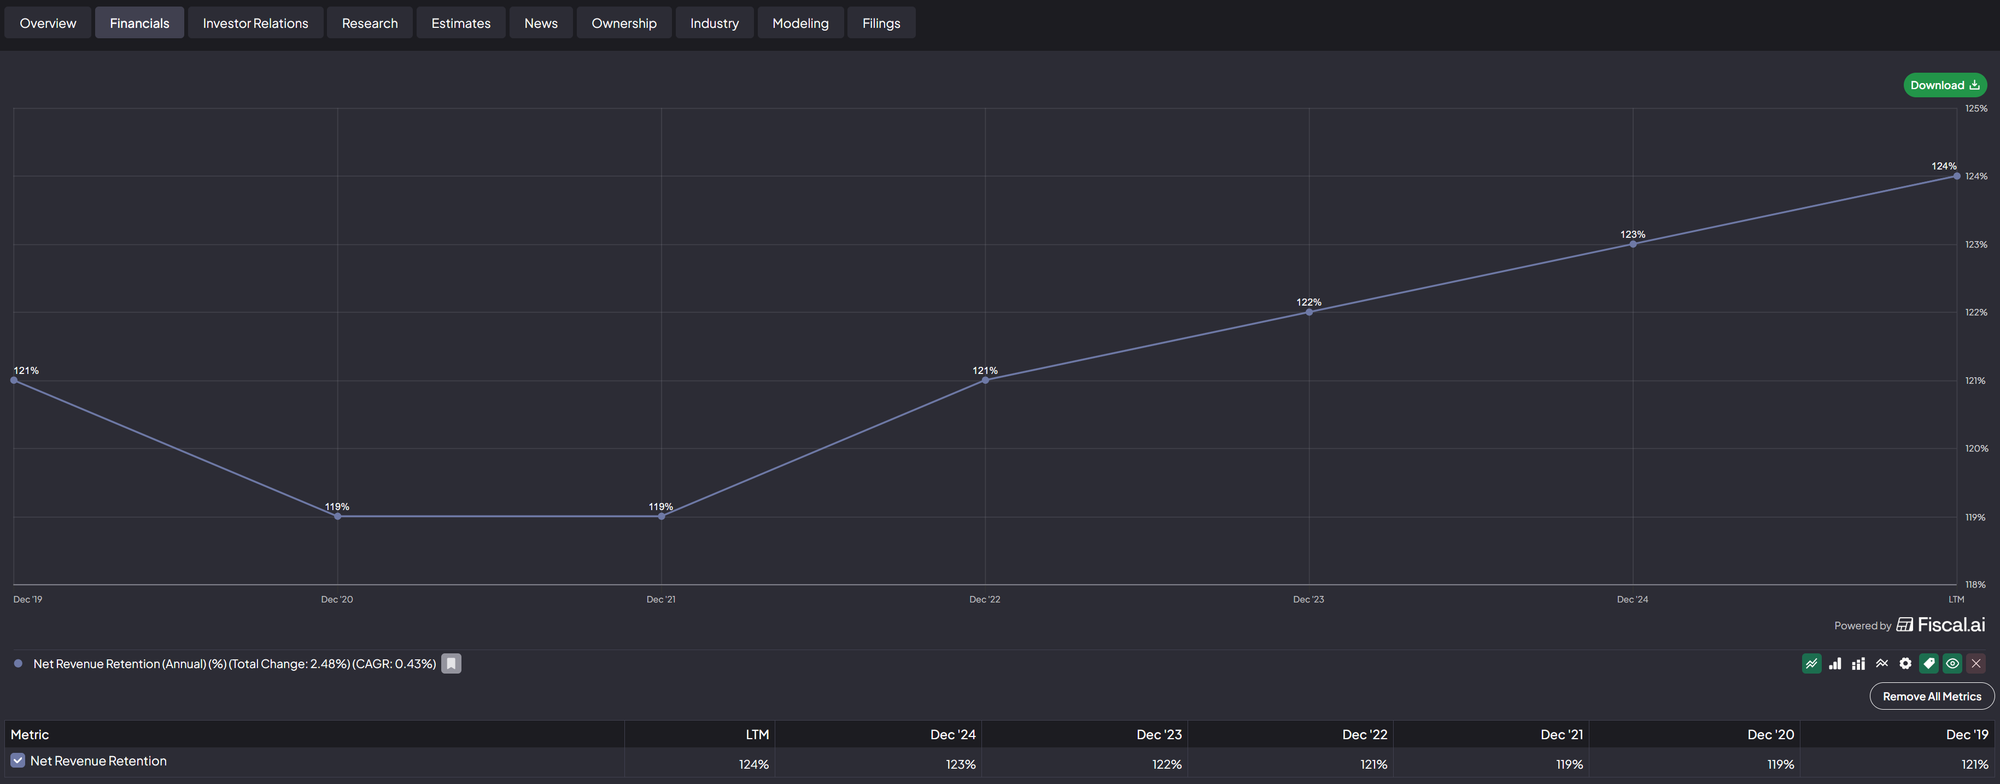
Task: Click the Fiscal.ai logo link
Action: (1940, 625)
